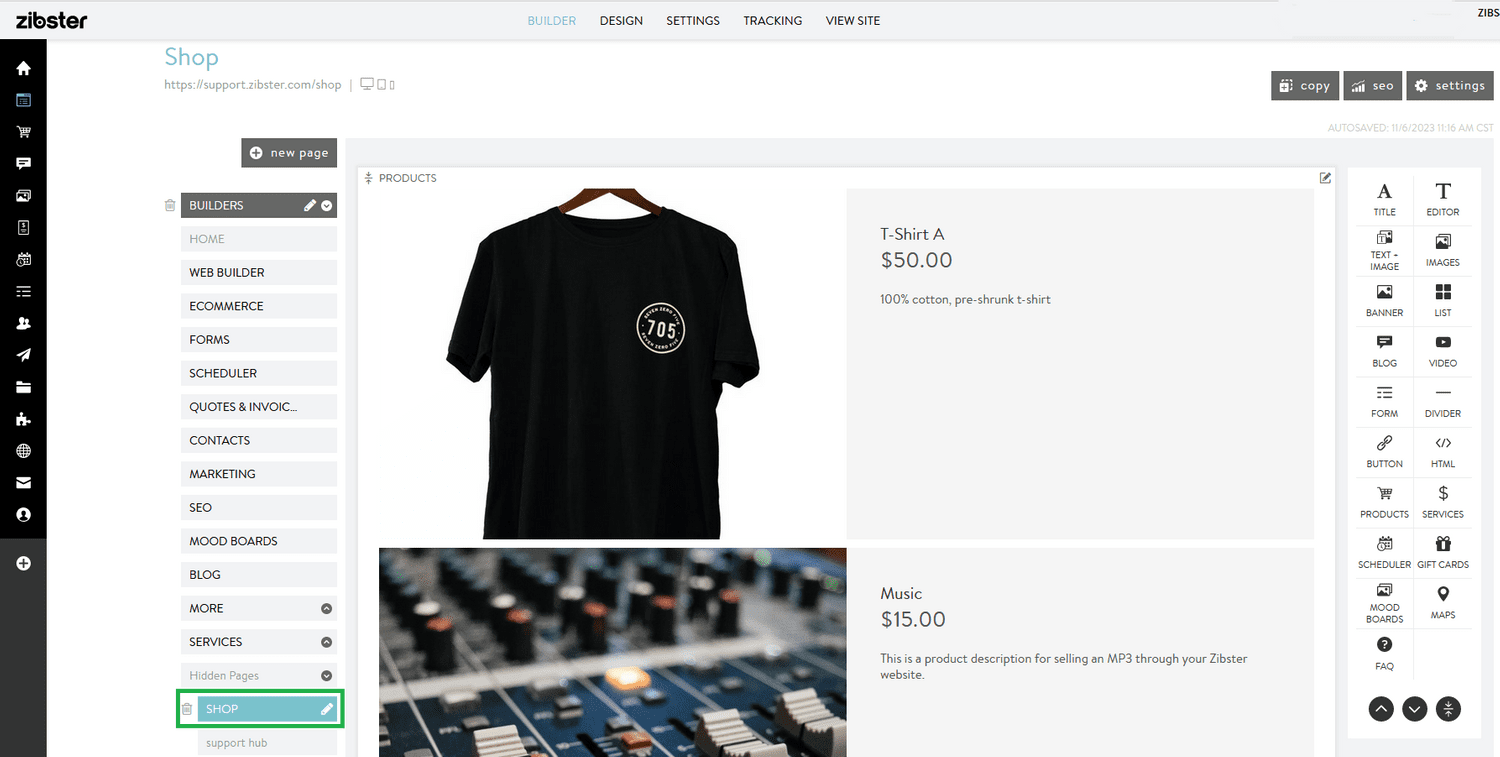This screenshot has width=1500, height=757.
Task: Open the puzzle piece icon in the left sidebar
Action: pyautogui.click(x=23, y=419)
